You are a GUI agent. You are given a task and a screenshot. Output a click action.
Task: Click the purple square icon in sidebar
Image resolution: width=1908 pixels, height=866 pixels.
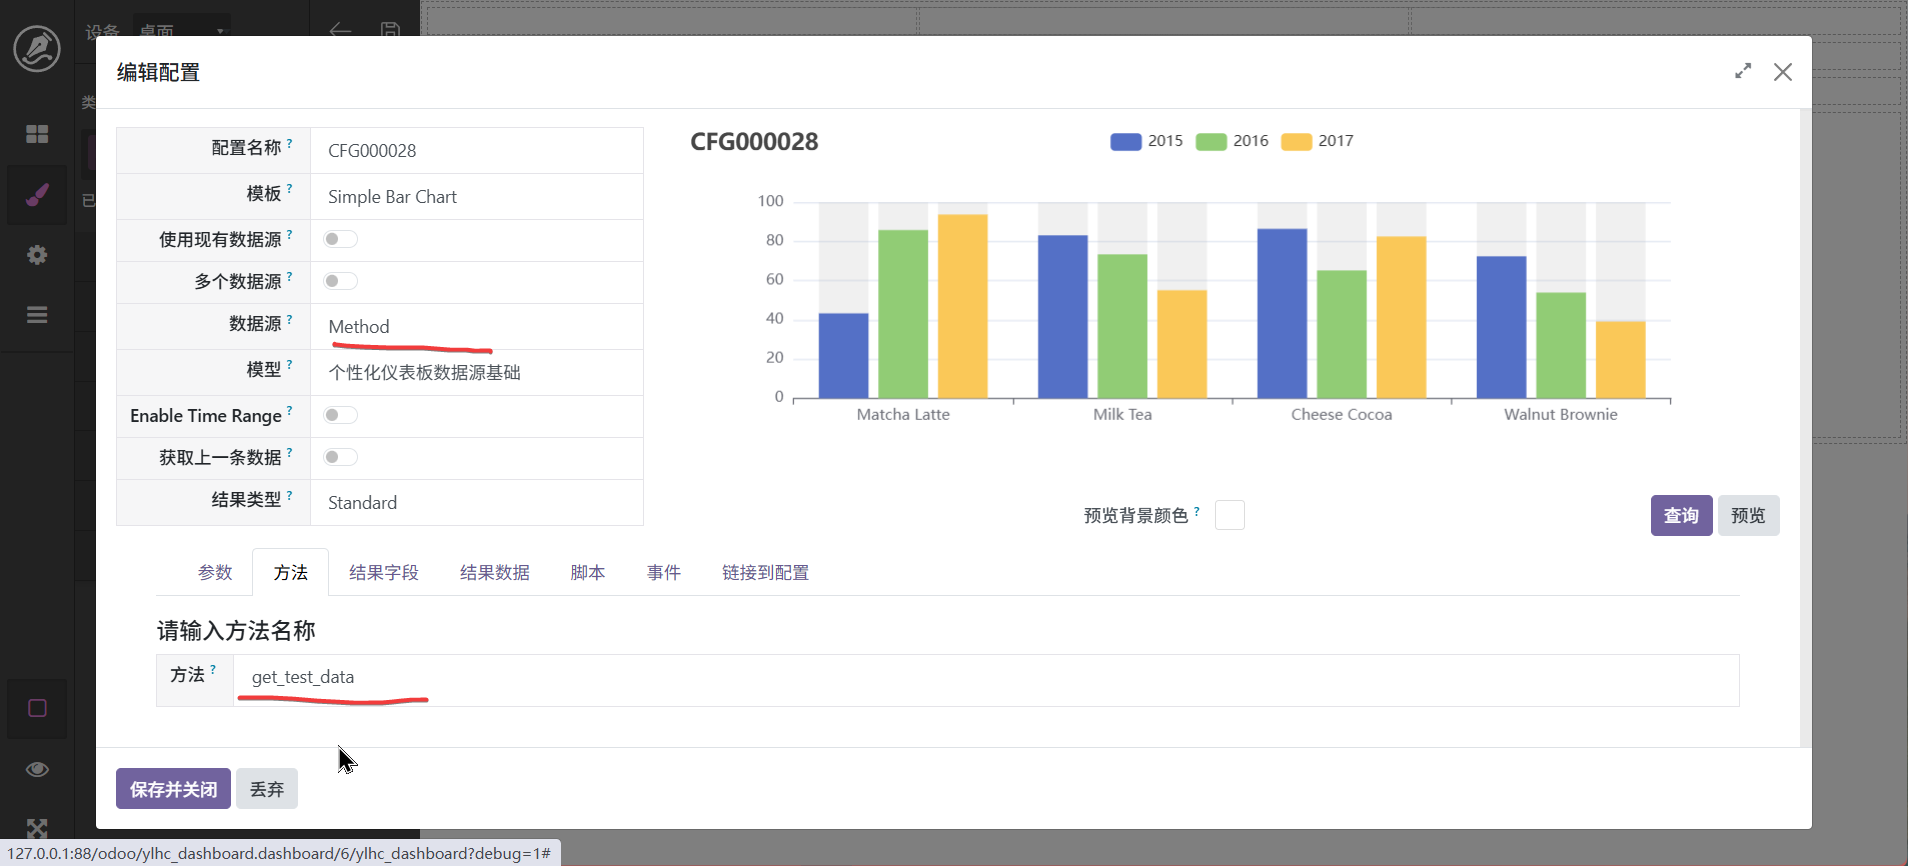(x=37, y=708)
